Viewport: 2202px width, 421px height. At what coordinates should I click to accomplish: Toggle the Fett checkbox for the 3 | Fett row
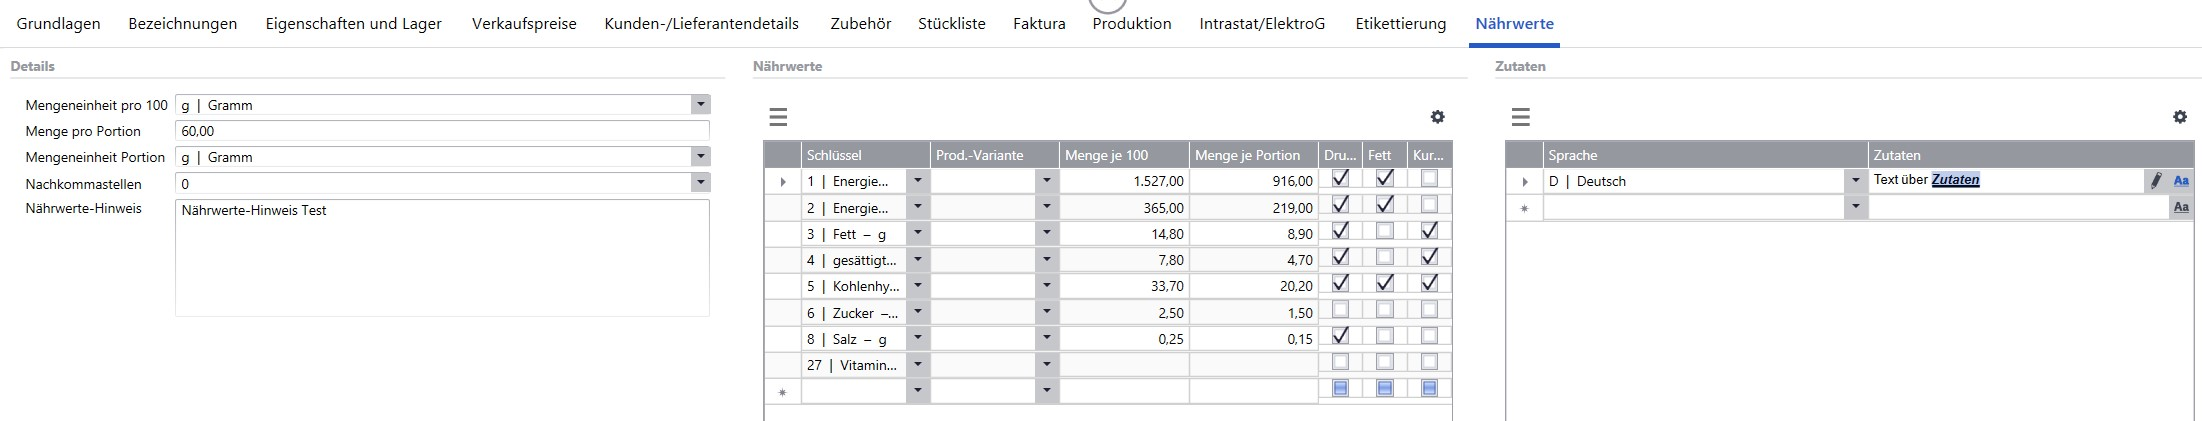coord(1384,231)
